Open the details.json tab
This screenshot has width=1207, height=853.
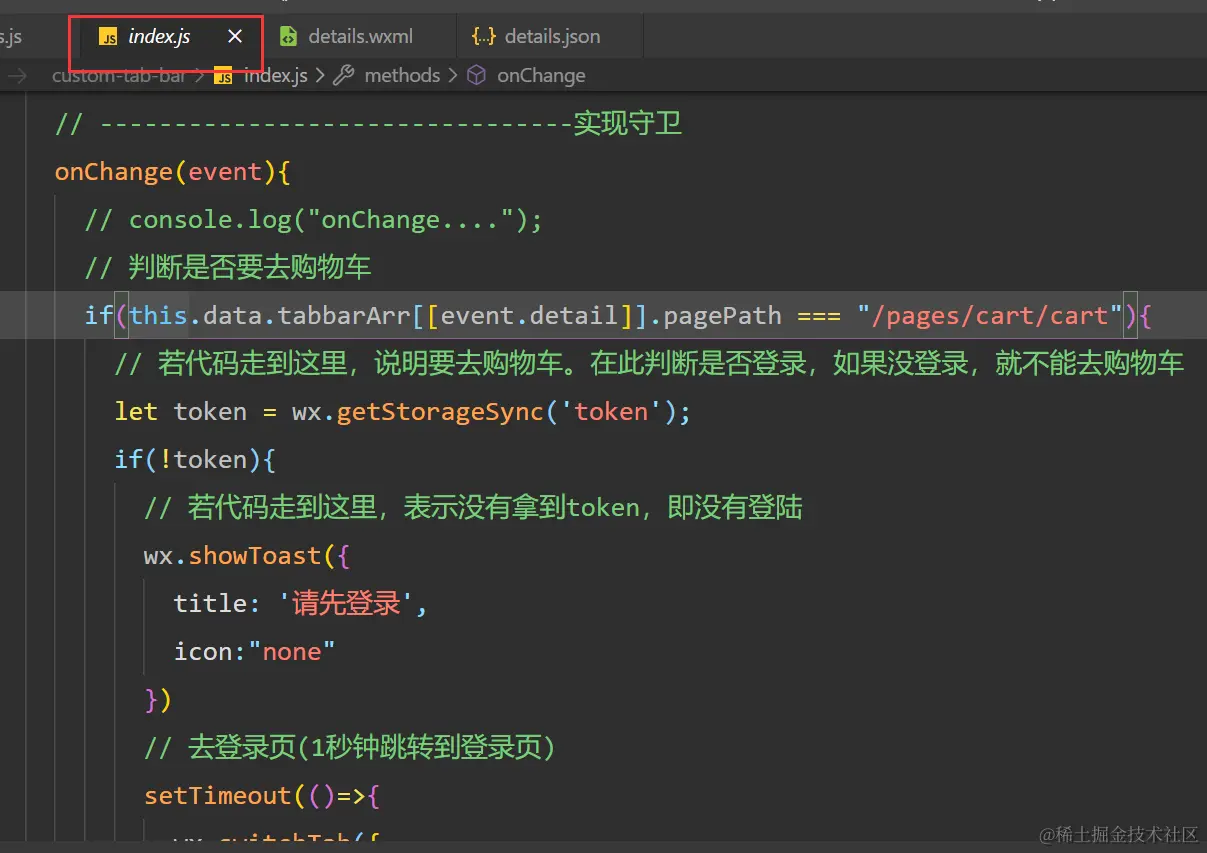[x=552, y=37]
